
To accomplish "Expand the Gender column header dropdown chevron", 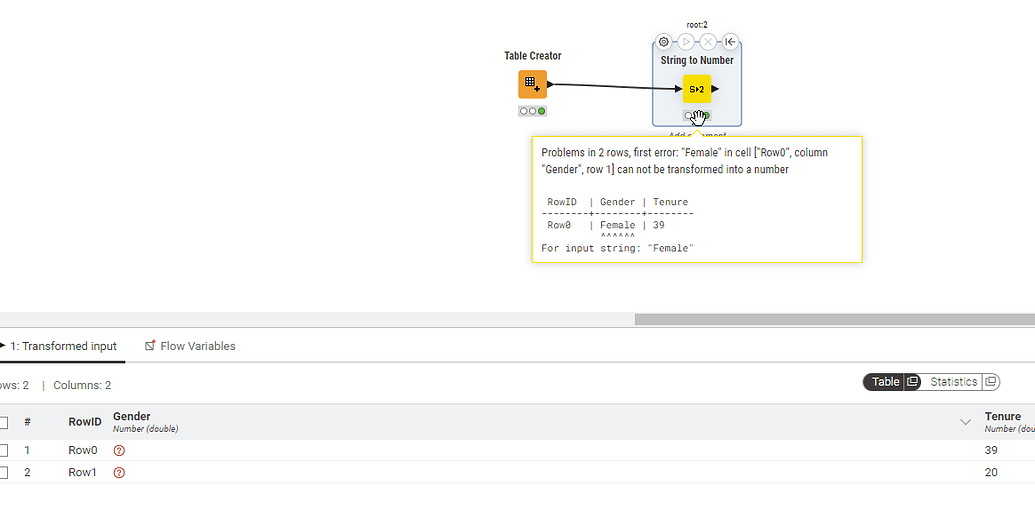I will click(965, 423).
